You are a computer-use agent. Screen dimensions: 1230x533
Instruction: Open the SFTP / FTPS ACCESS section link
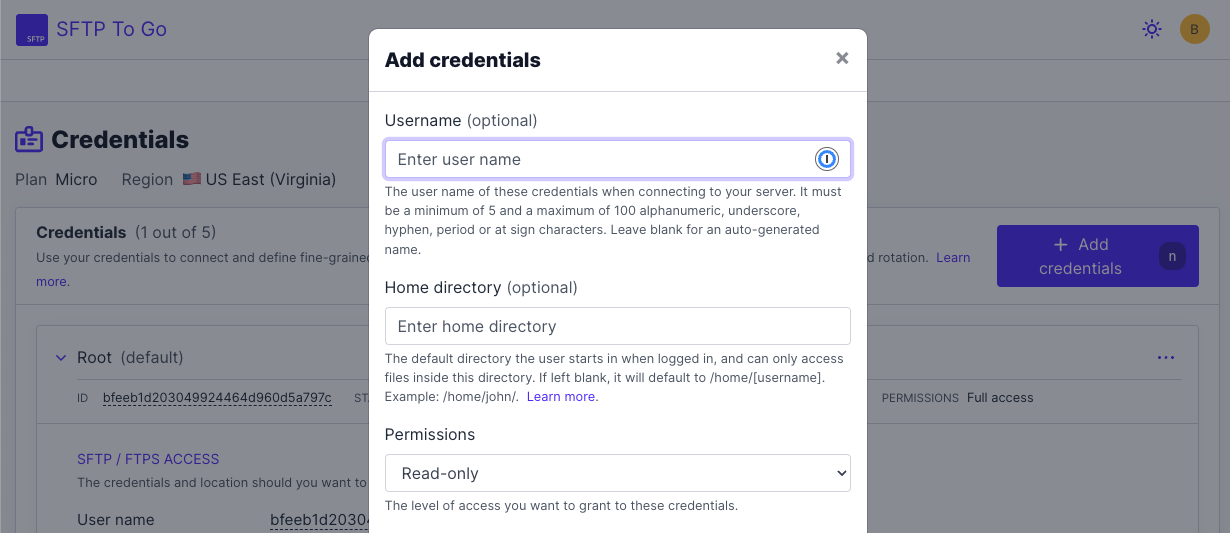click(148, 459)
